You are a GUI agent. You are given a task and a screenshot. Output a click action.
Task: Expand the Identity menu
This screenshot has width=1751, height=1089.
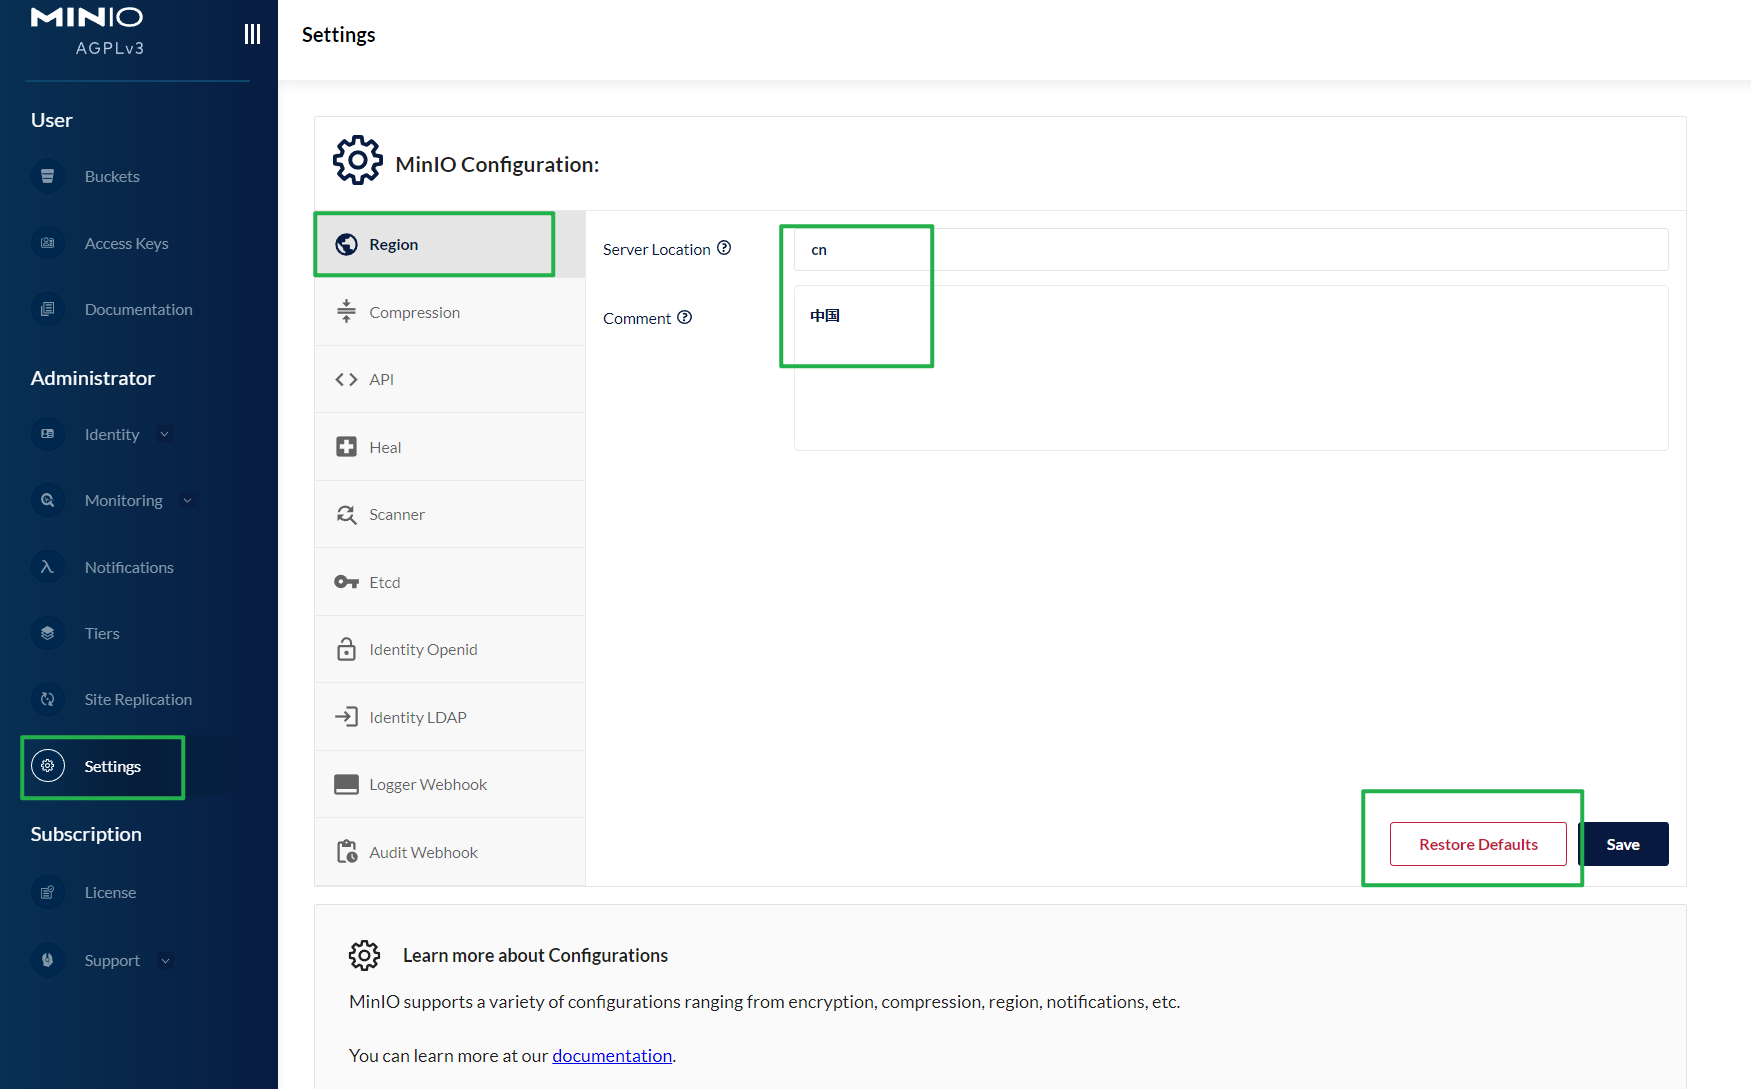coord(163,434)
